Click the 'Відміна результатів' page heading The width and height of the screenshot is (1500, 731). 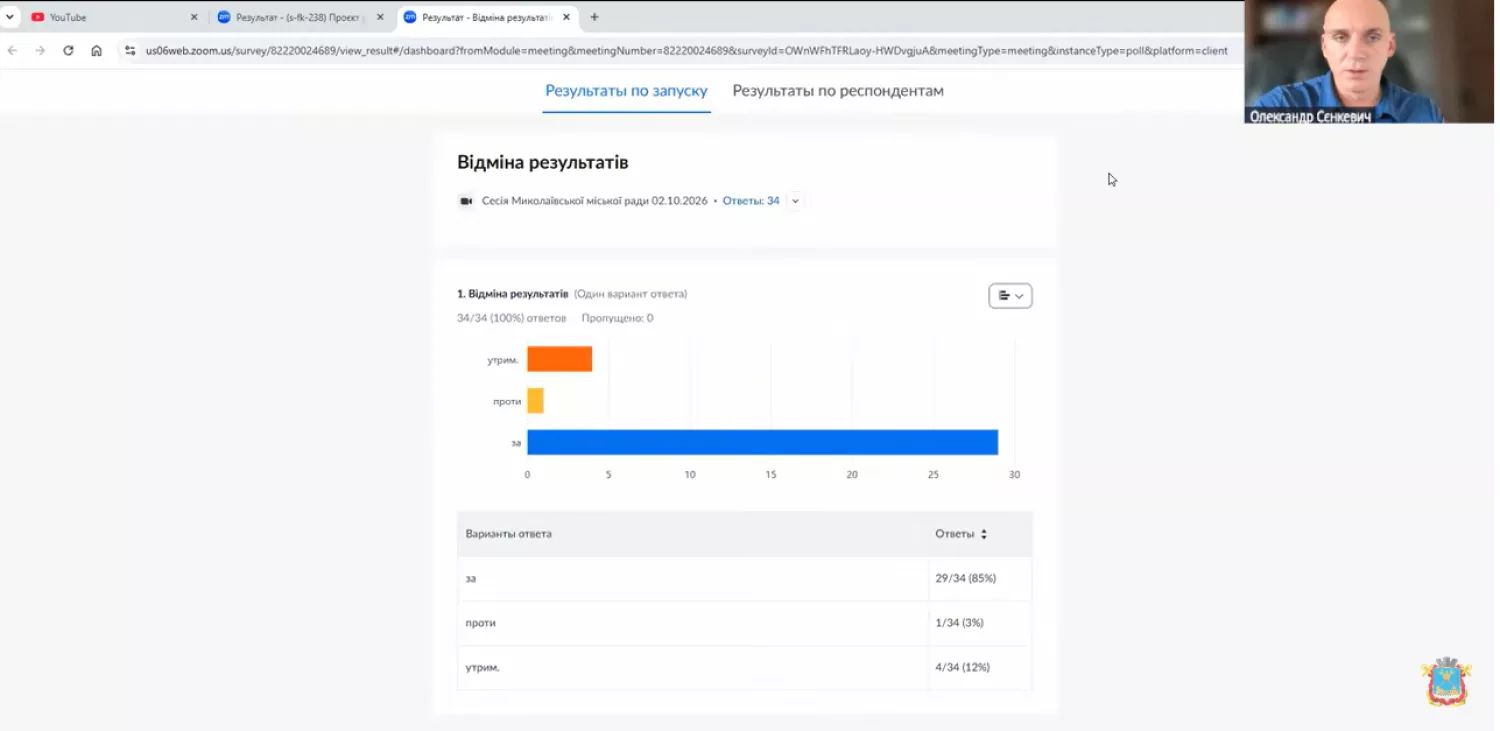[543, 162]
